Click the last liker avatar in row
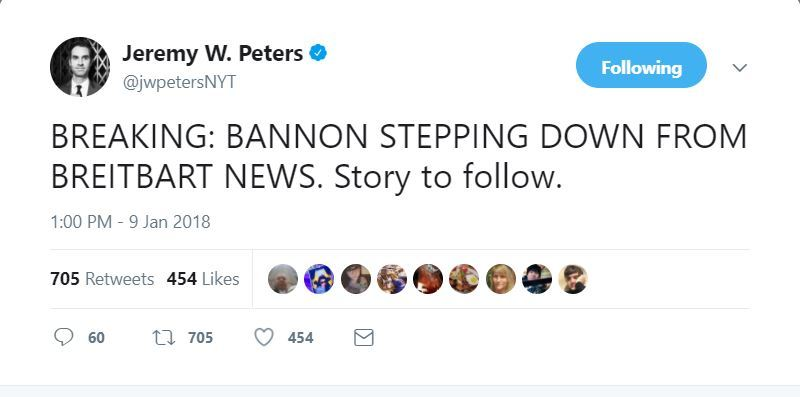This screenshot has width=800, height=397. tap(573, 279)
